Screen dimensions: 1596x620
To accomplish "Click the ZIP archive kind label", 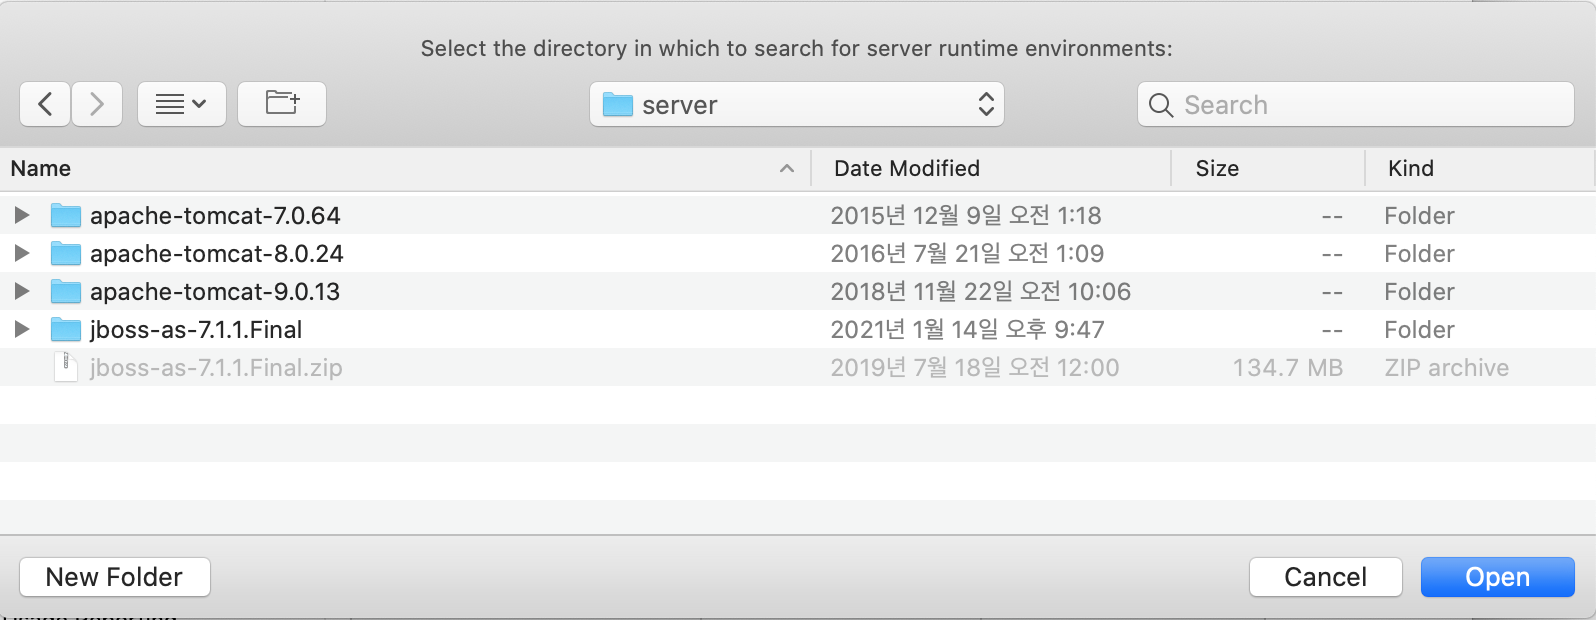I will click(1447, 367).
